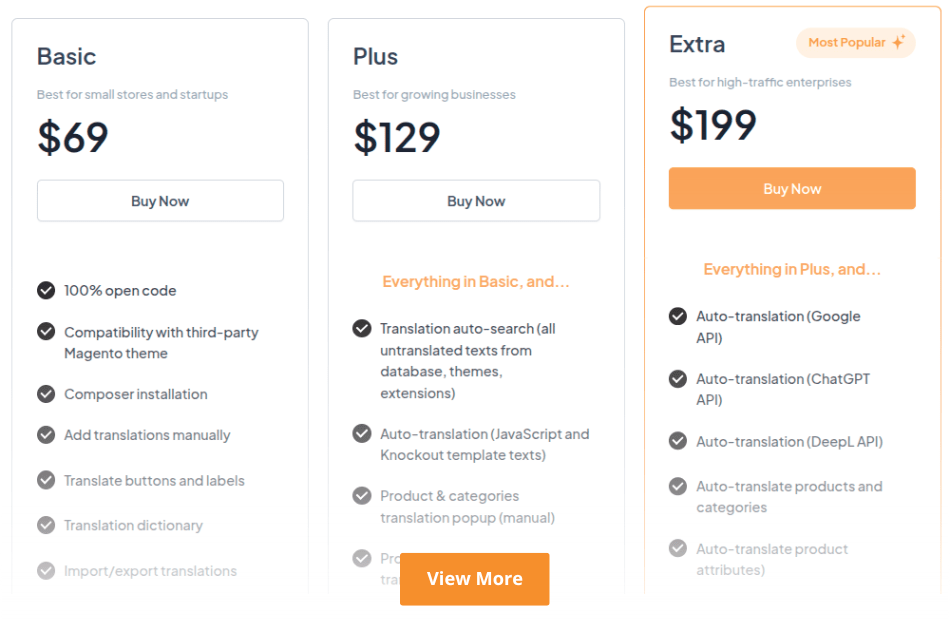Click the checkmark for 'Add translations manually'
The width and height of the screenshot is (950, 619).
[46, 435]
